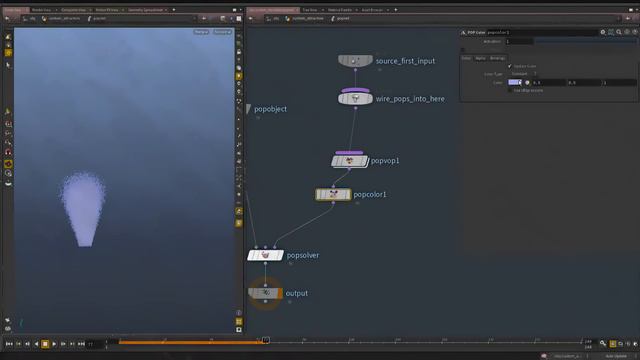Enable the Use VEXpressions checkbox
Viewport: 640px width, 360px height.
[x=510, y=90]
